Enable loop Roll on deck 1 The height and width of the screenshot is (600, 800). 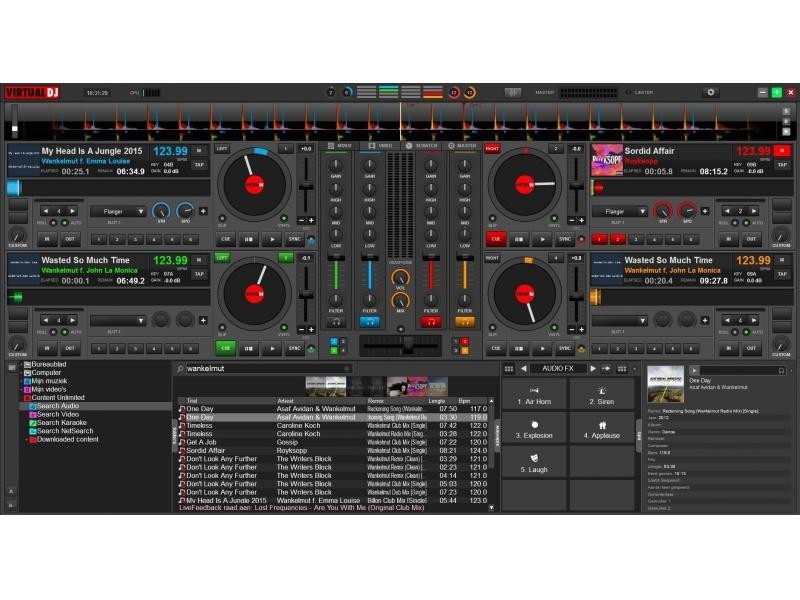tap(53, 223)
